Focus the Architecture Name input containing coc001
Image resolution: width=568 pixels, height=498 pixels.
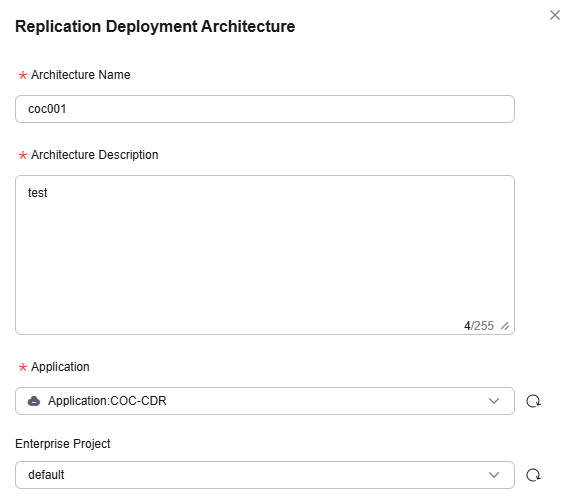(x=265, y=109)
